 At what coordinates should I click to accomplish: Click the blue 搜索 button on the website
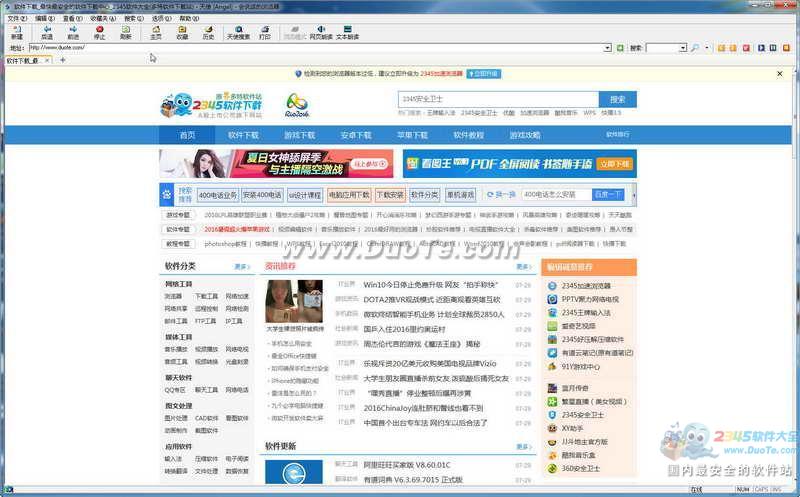point(617,99)
